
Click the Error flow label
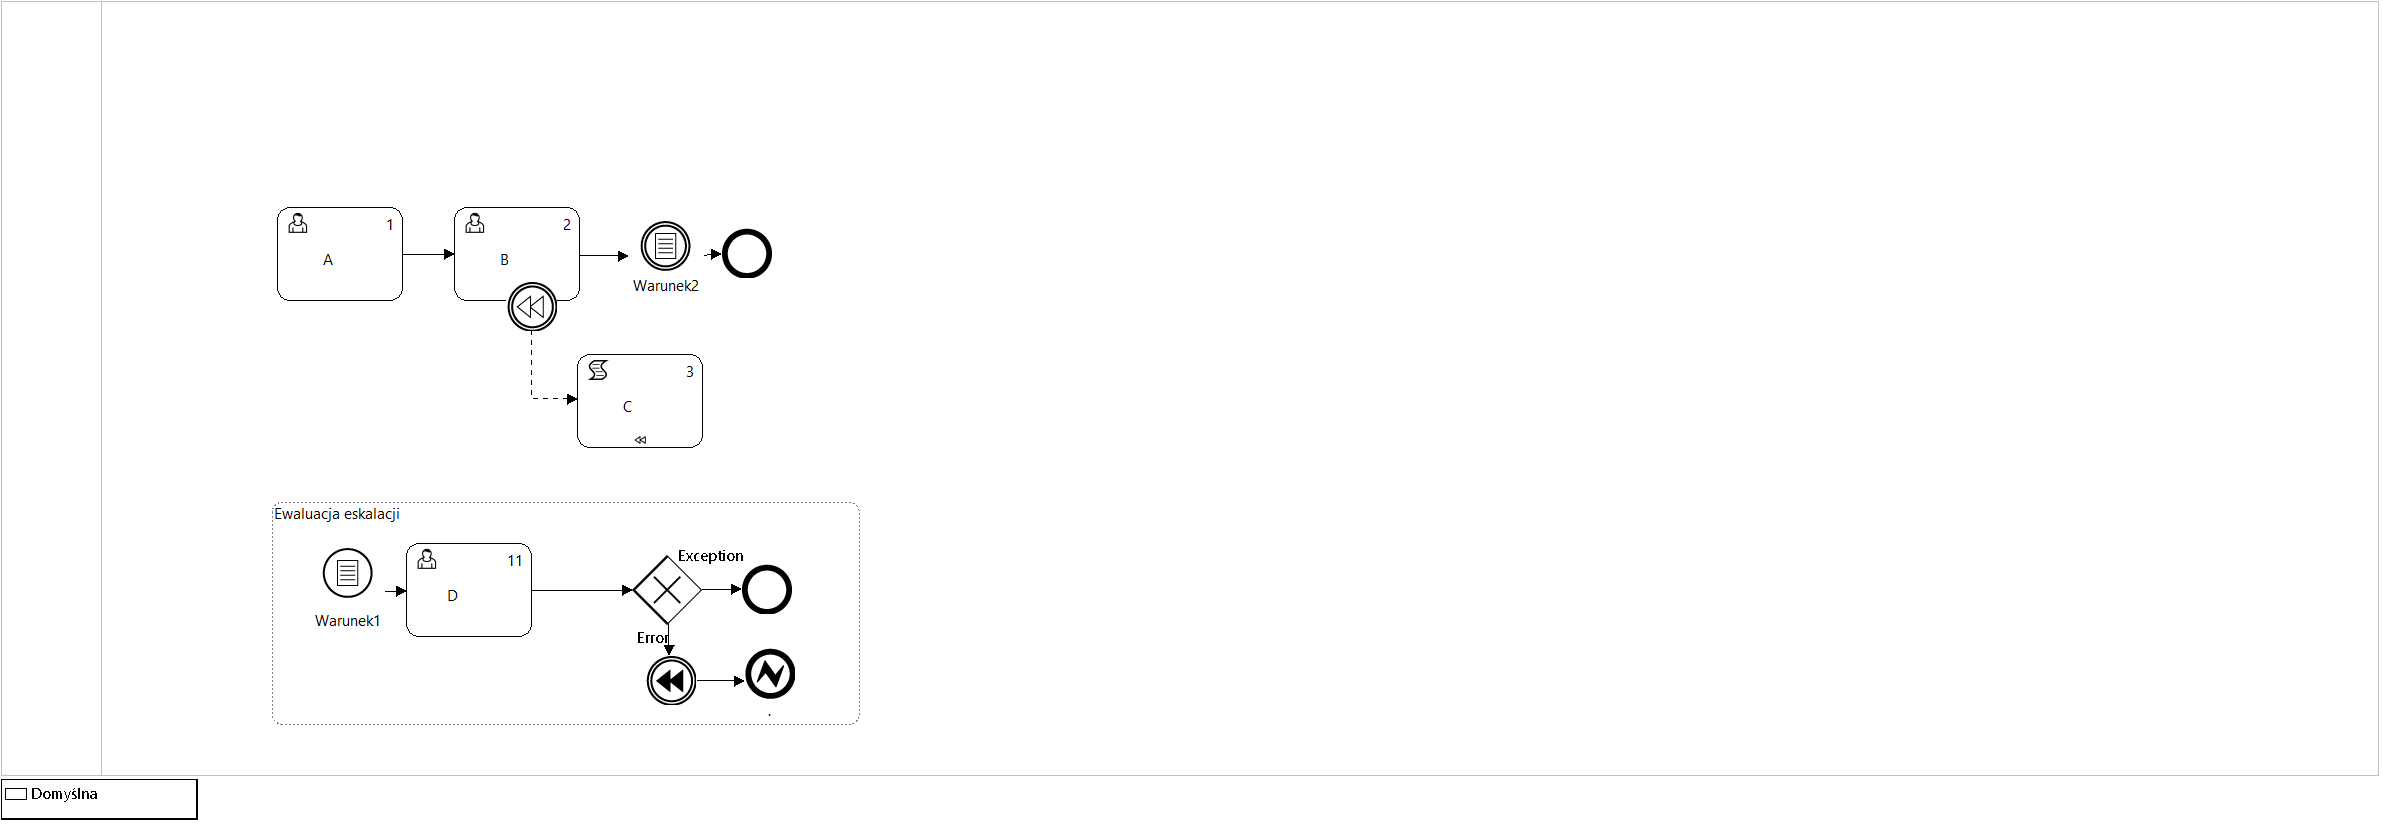(x=652, y=638)
